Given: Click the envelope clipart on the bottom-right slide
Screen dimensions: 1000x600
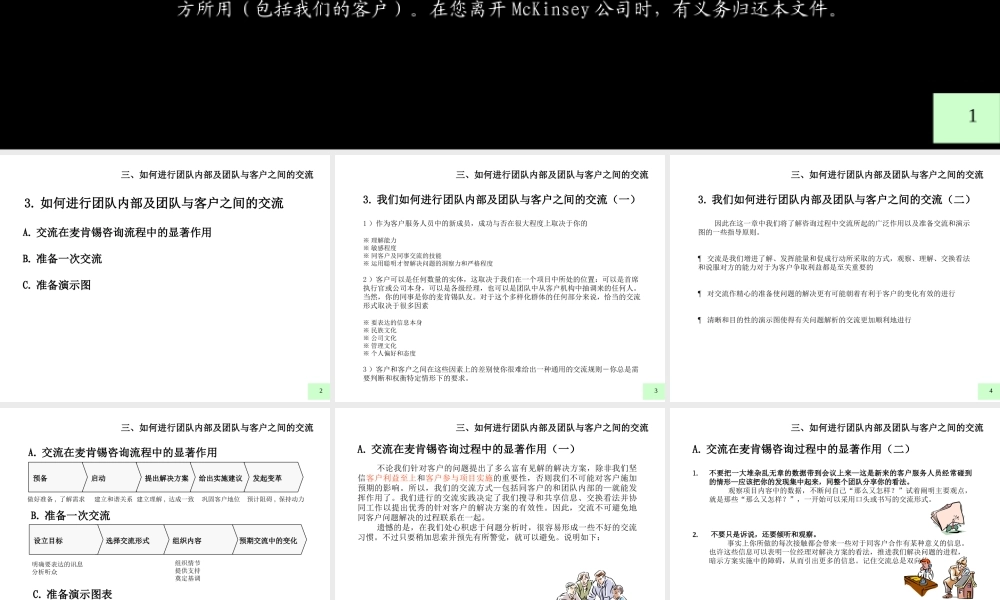Looking at the screenshot, I should coord(946,518).
